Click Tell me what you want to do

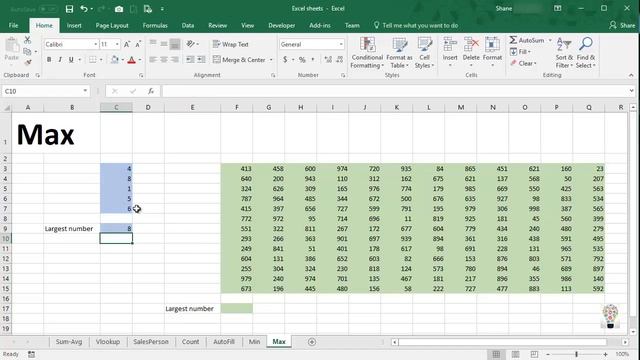coord(416,25)
